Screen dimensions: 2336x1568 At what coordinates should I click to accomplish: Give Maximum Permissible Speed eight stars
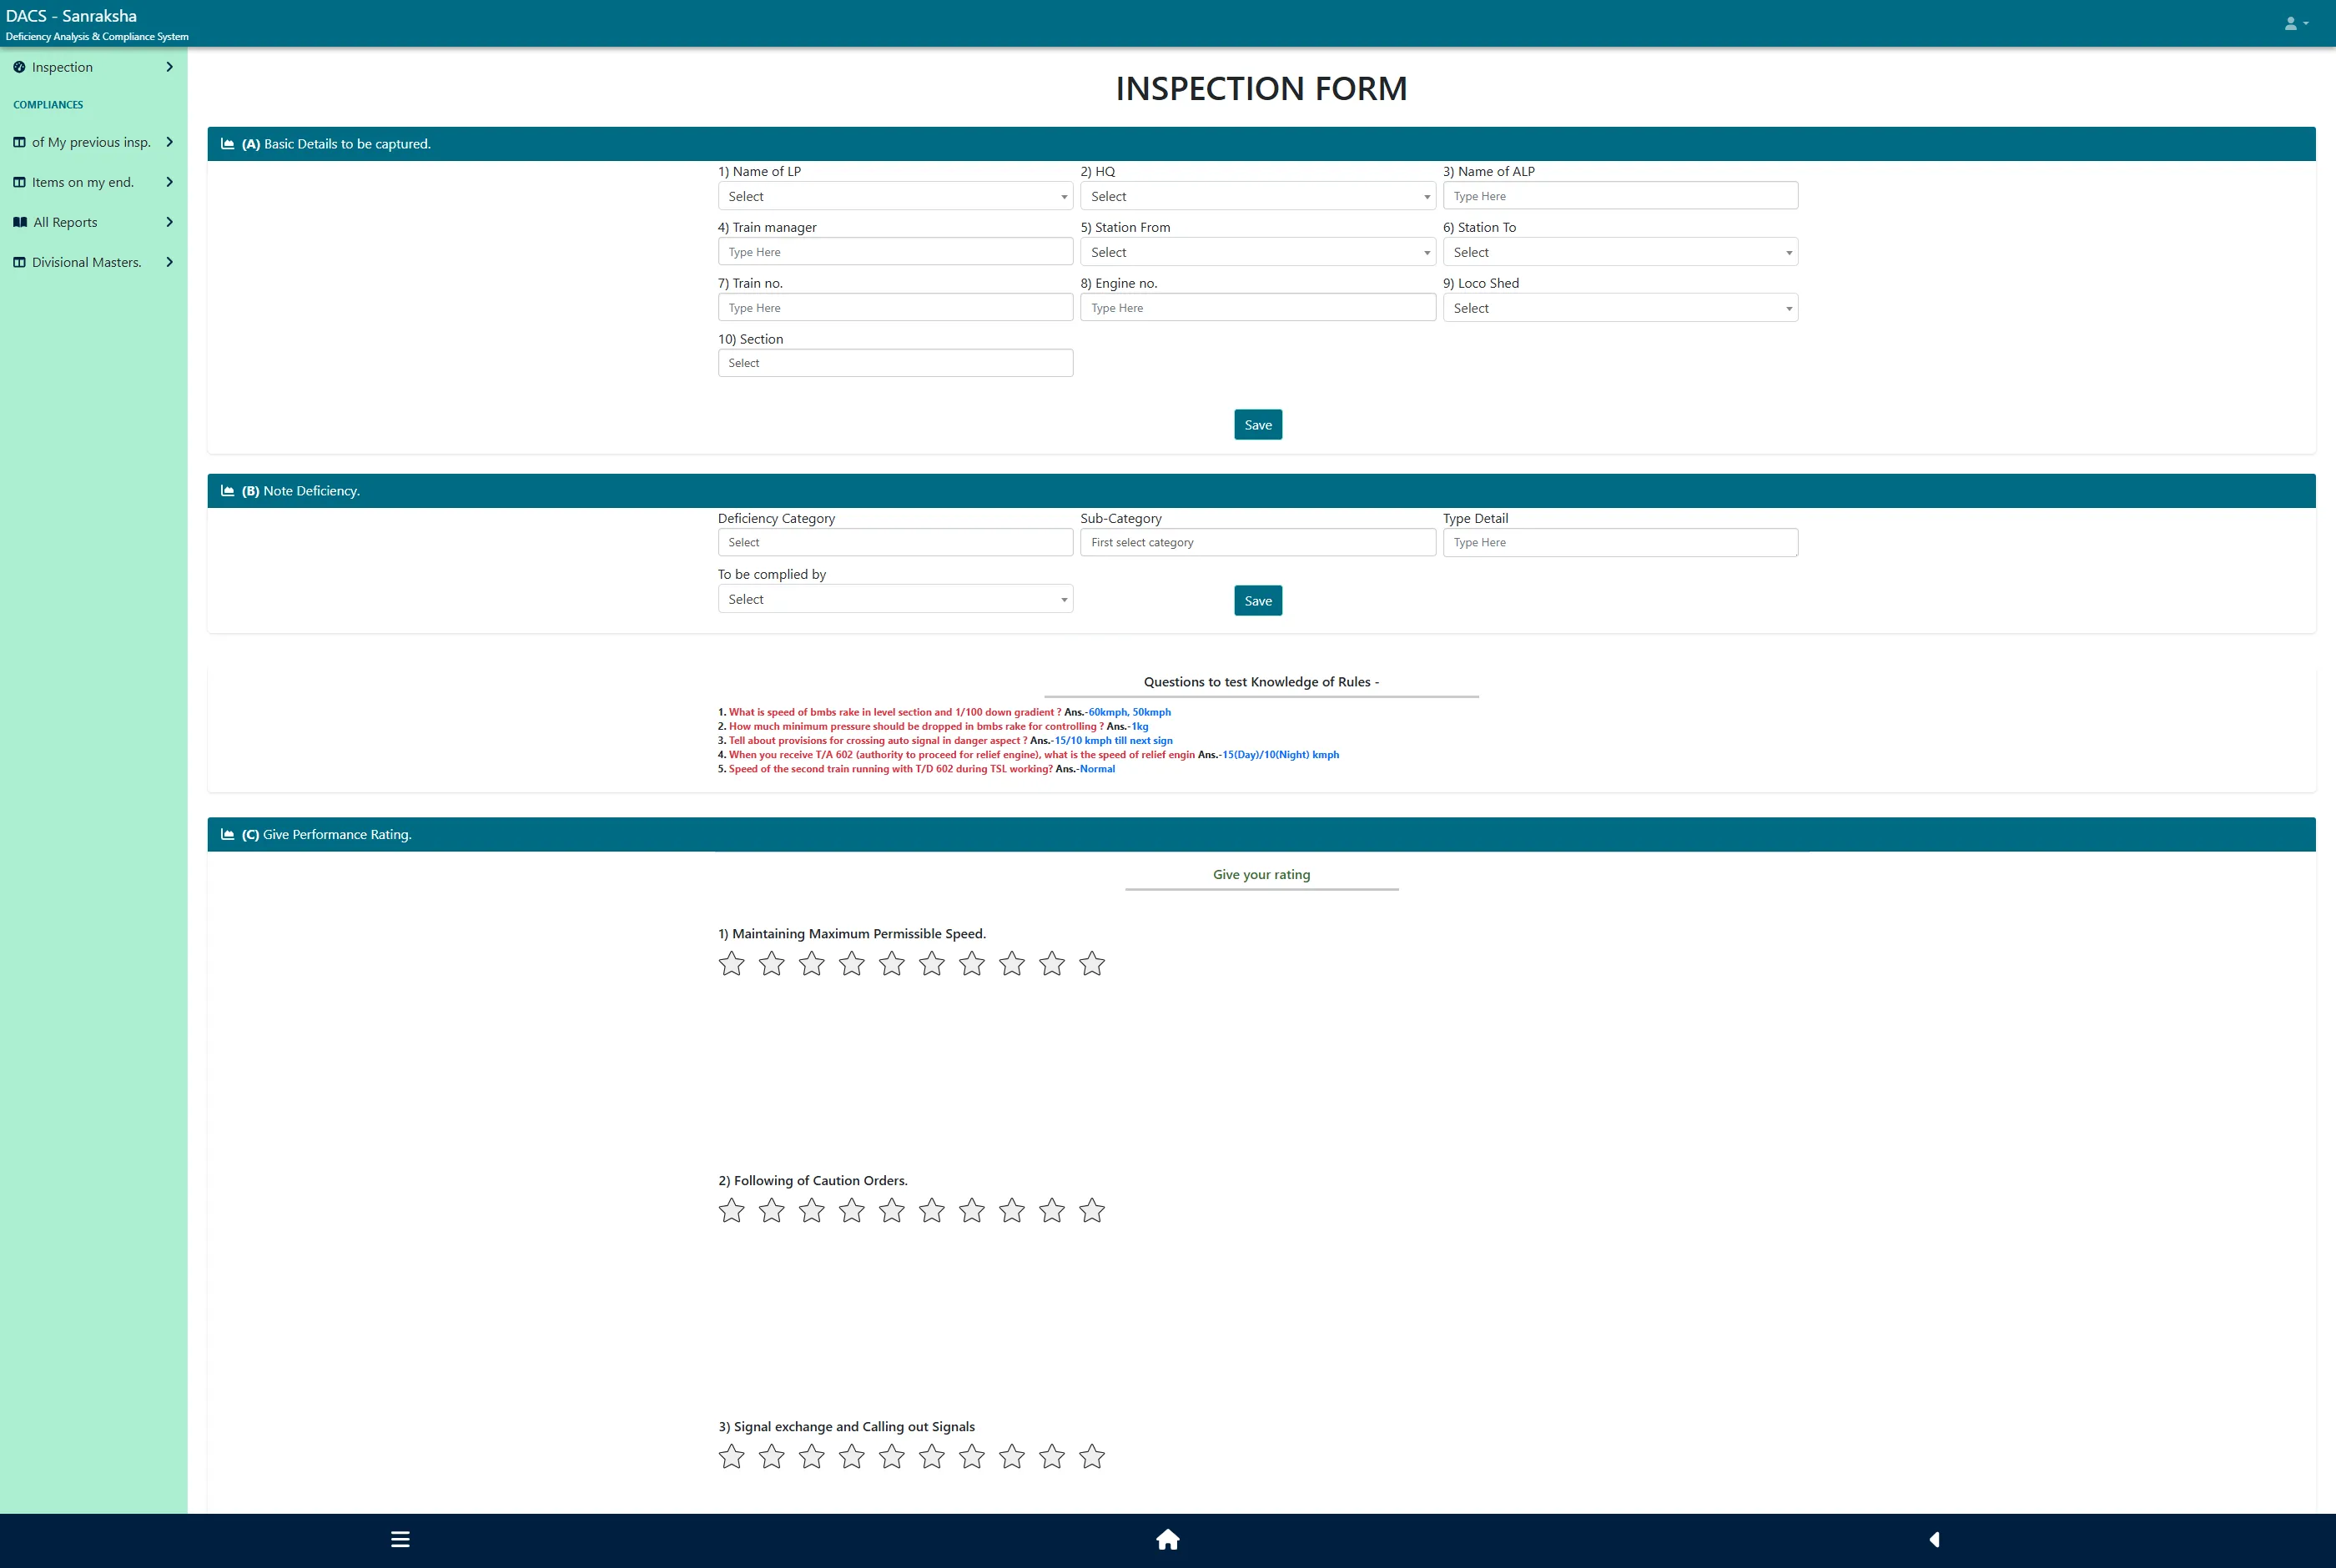point(1012,963)
